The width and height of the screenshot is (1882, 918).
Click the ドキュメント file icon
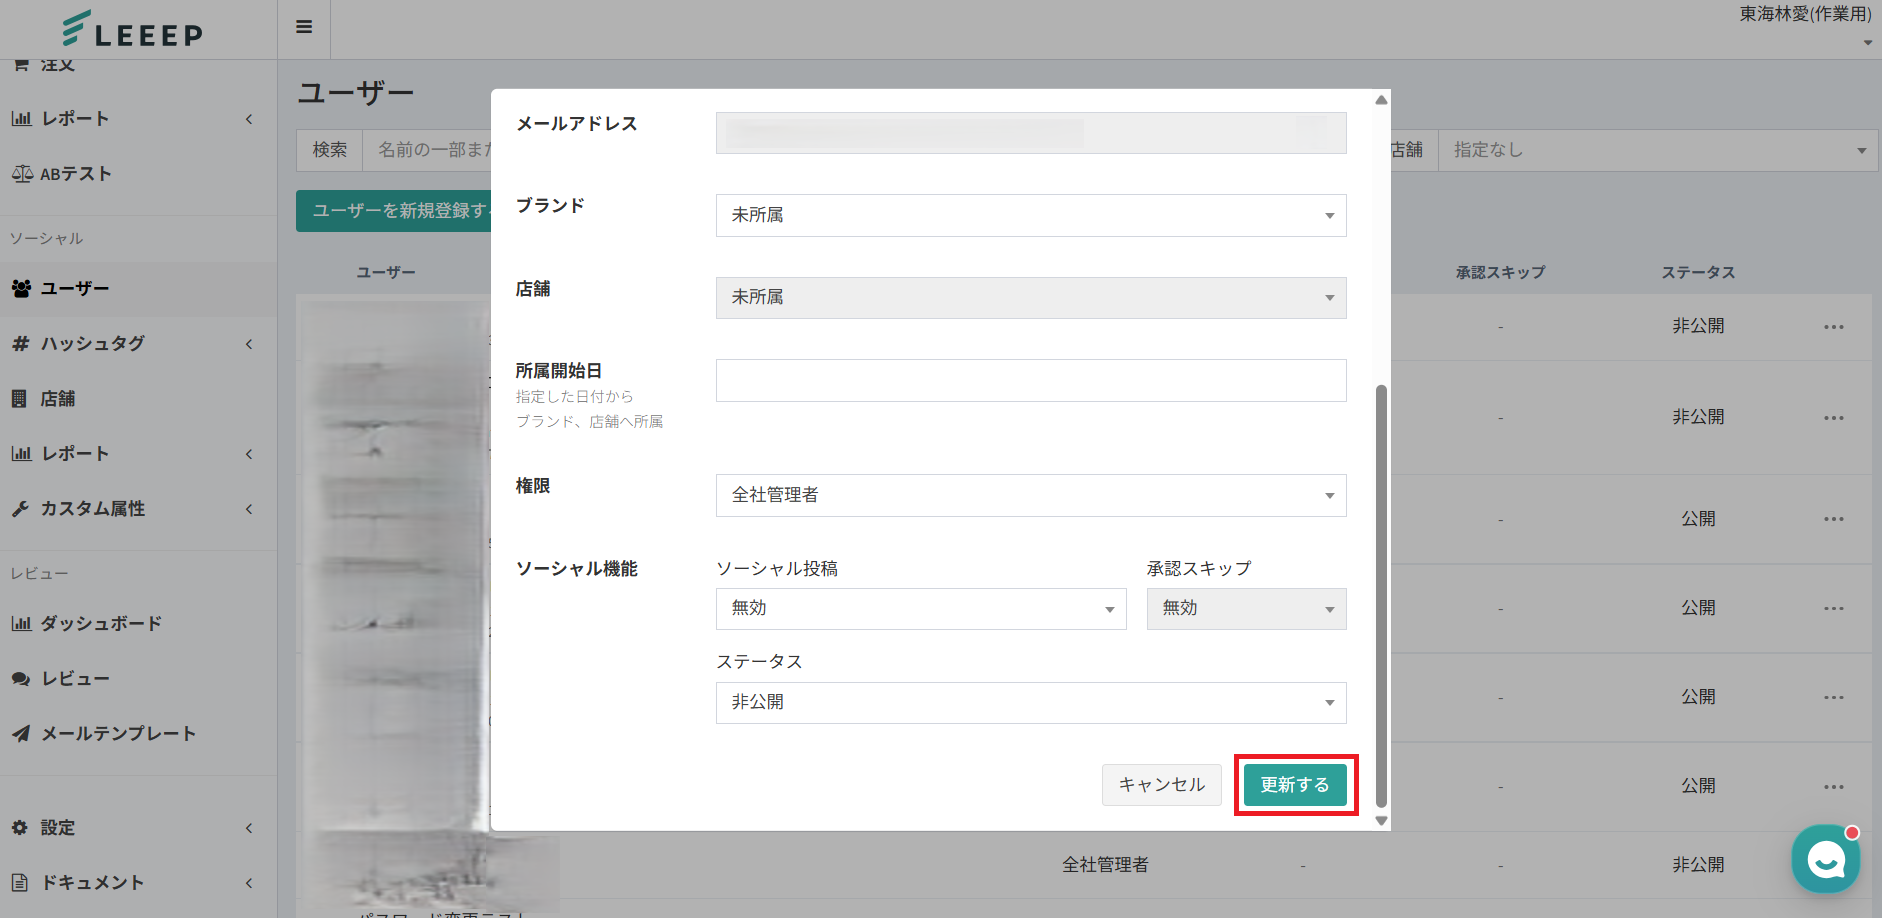[20, 883]
